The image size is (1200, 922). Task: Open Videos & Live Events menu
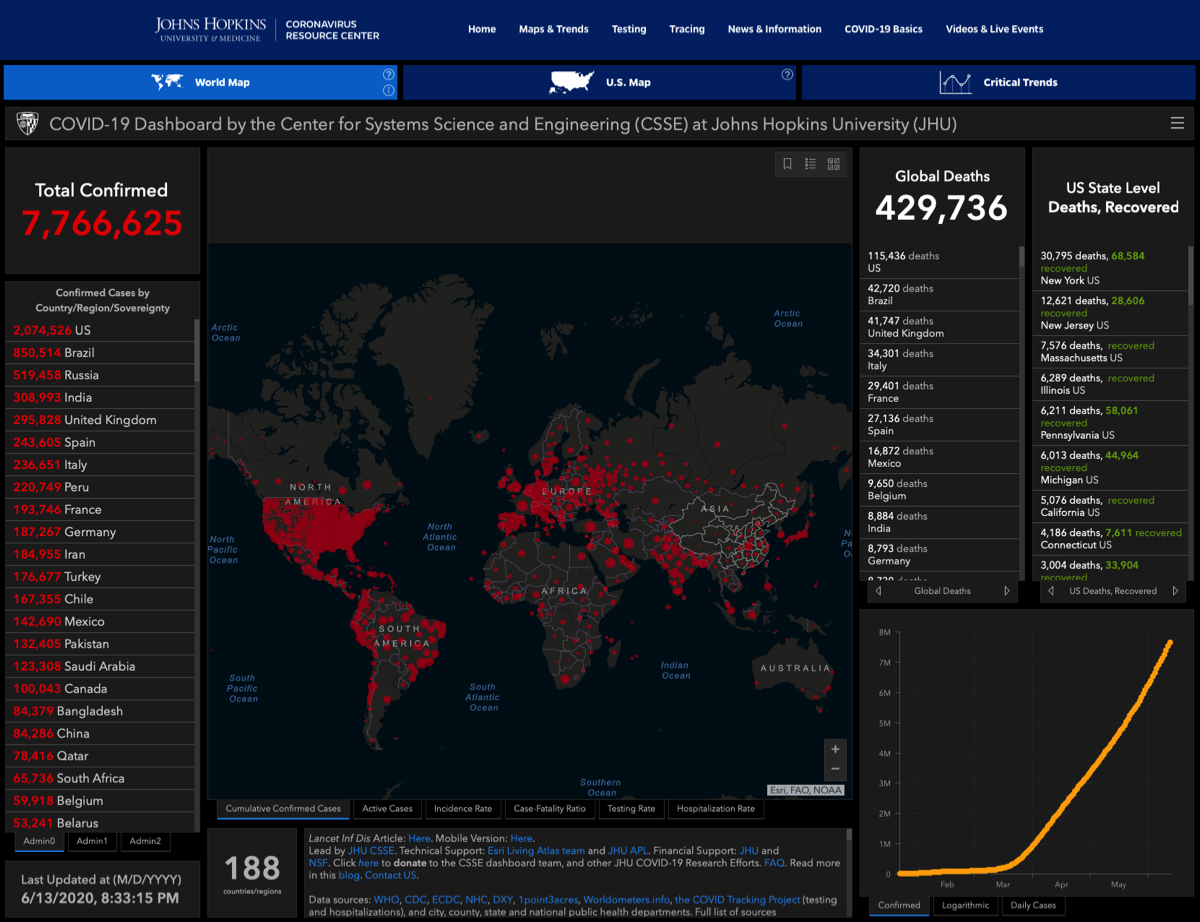pyautogui.click(x=995, y=29)
